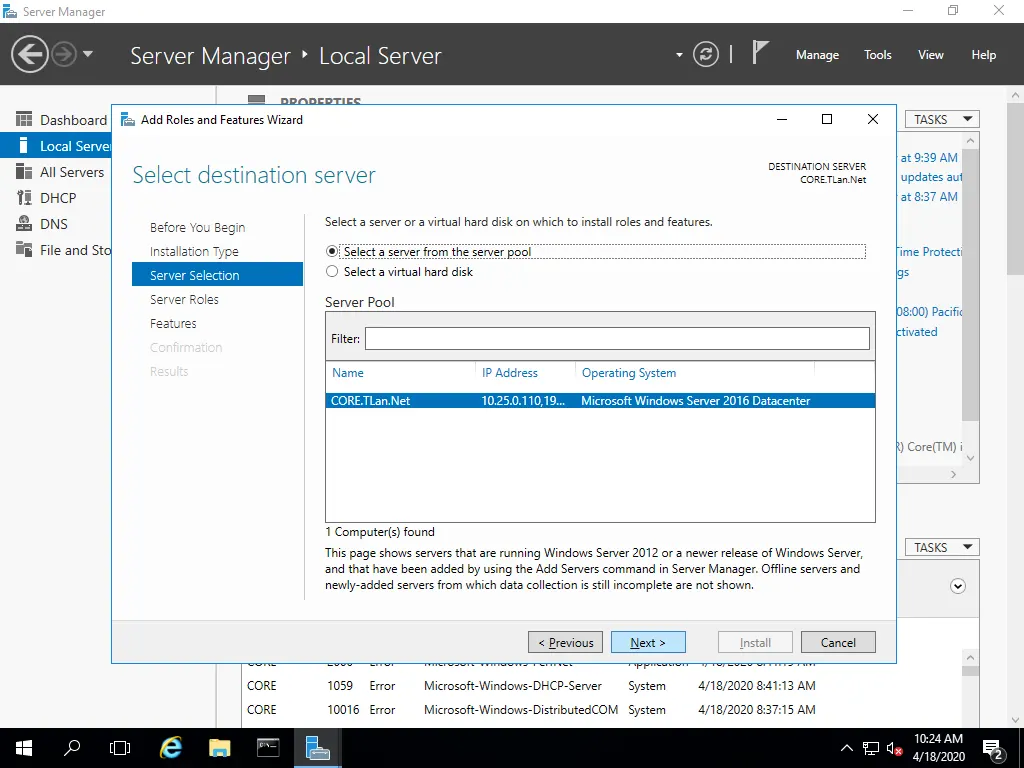The image size is (1024, 768).
Task: Sort by the IP Address column header
Action: [x=509, y=373]
